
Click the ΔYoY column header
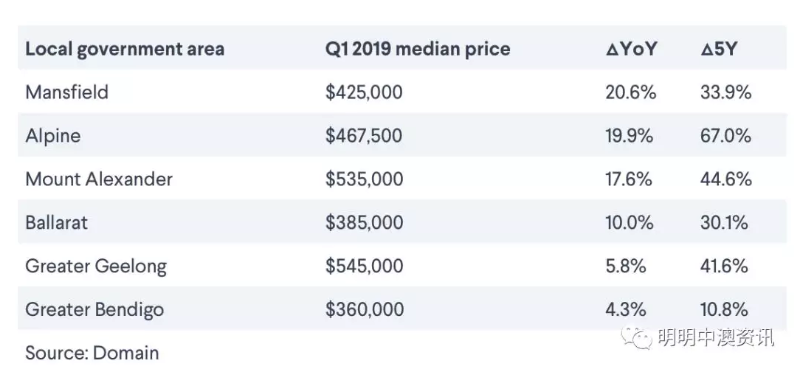pos(632,49)
